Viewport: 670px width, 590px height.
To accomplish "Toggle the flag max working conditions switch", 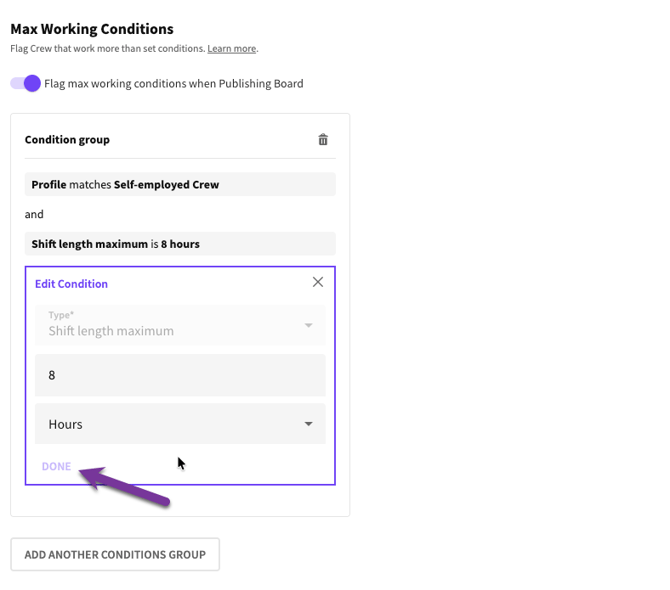I will tap(26, 83).
